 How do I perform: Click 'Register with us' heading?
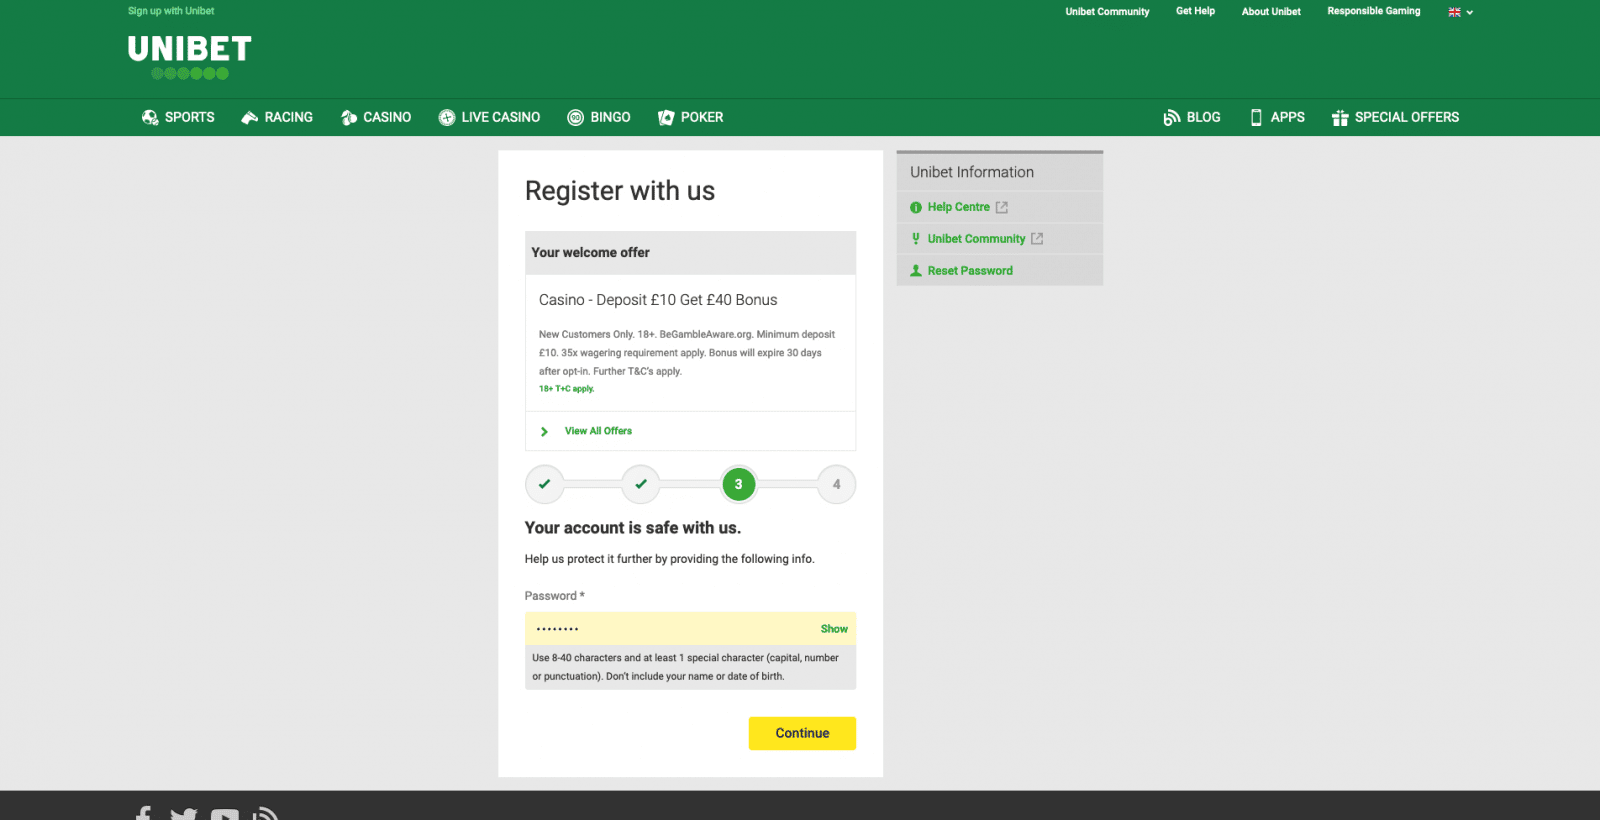tap(620, 191)
